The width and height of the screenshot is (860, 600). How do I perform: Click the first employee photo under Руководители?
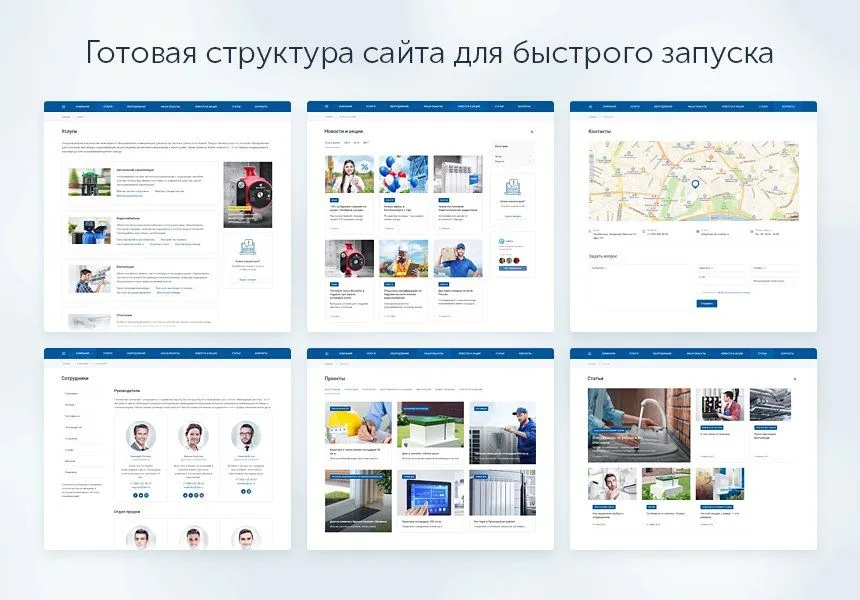coord(141,437)
